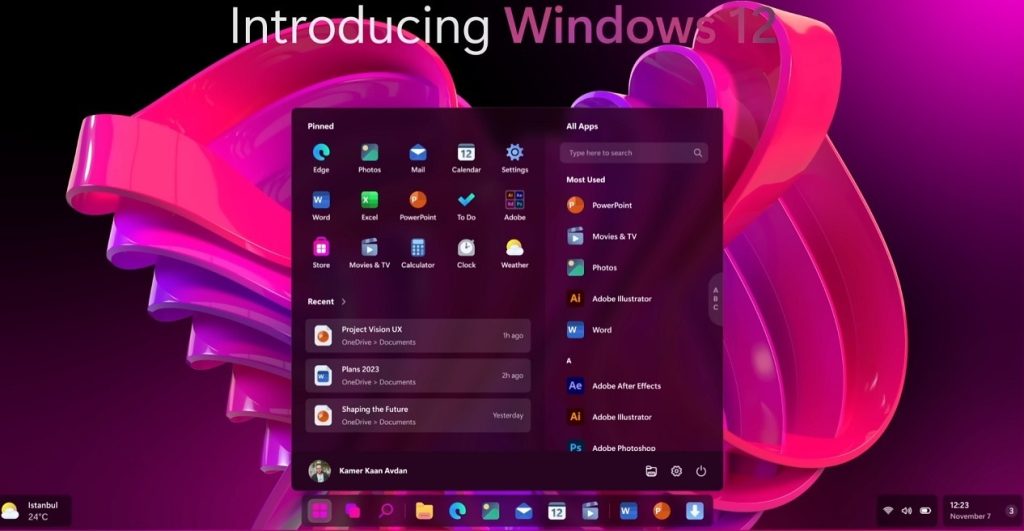This screenshot has width=1024, height=531.
Task: Click the Type here to search field
Action: point(633,153)
